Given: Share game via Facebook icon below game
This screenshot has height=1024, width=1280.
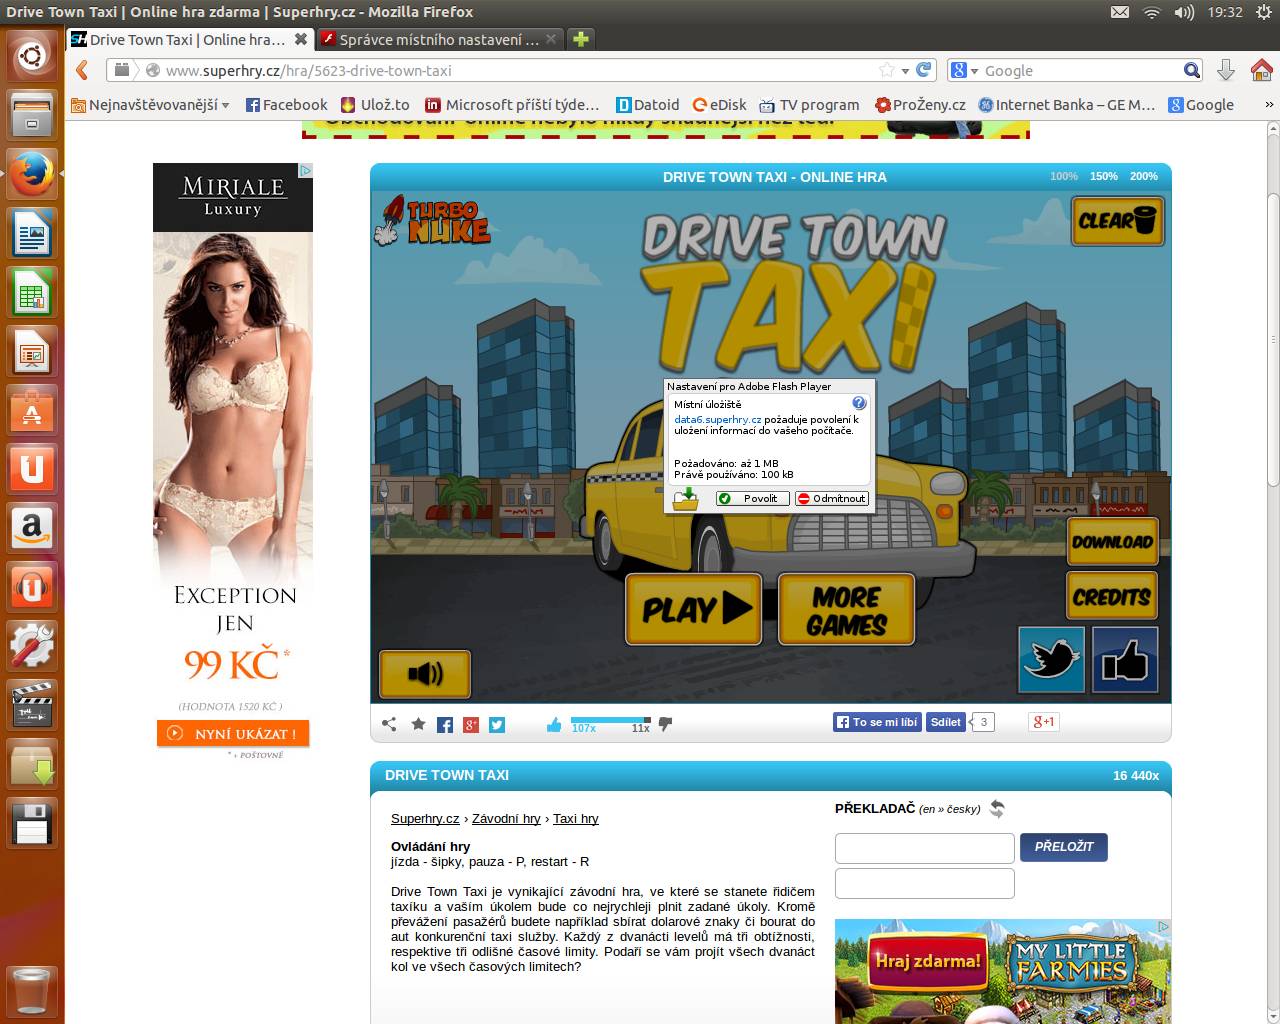Looking at the screenshot, I should pyautogui.click(x=445, y=725).
